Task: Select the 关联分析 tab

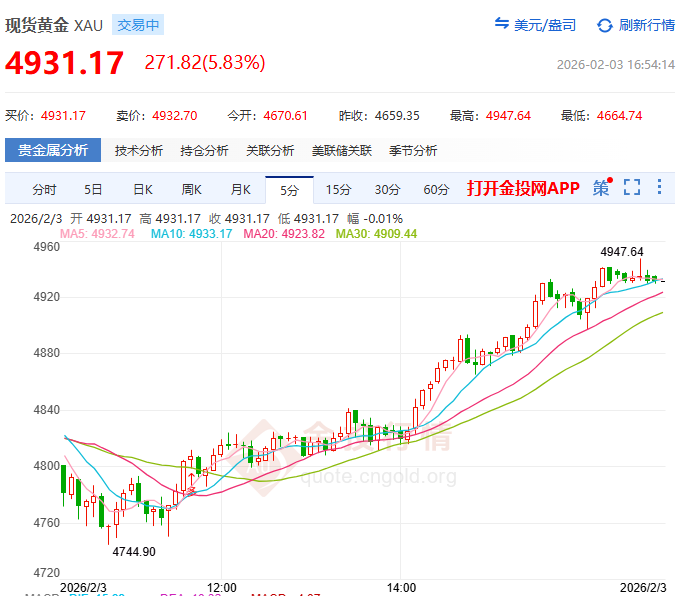Action: 270,151
